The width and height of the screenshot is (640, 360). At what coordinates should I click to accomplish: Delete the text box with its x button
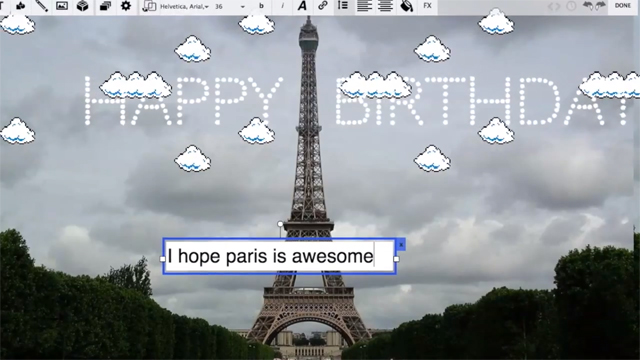401,244
